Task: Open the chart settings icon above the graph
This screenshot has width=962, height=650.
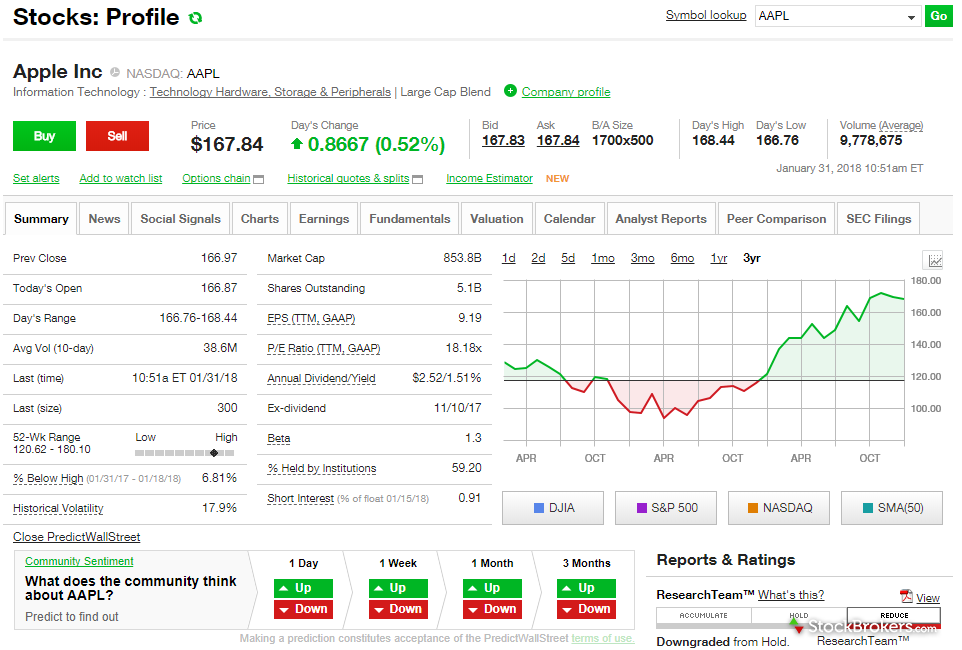Action: 933,260
